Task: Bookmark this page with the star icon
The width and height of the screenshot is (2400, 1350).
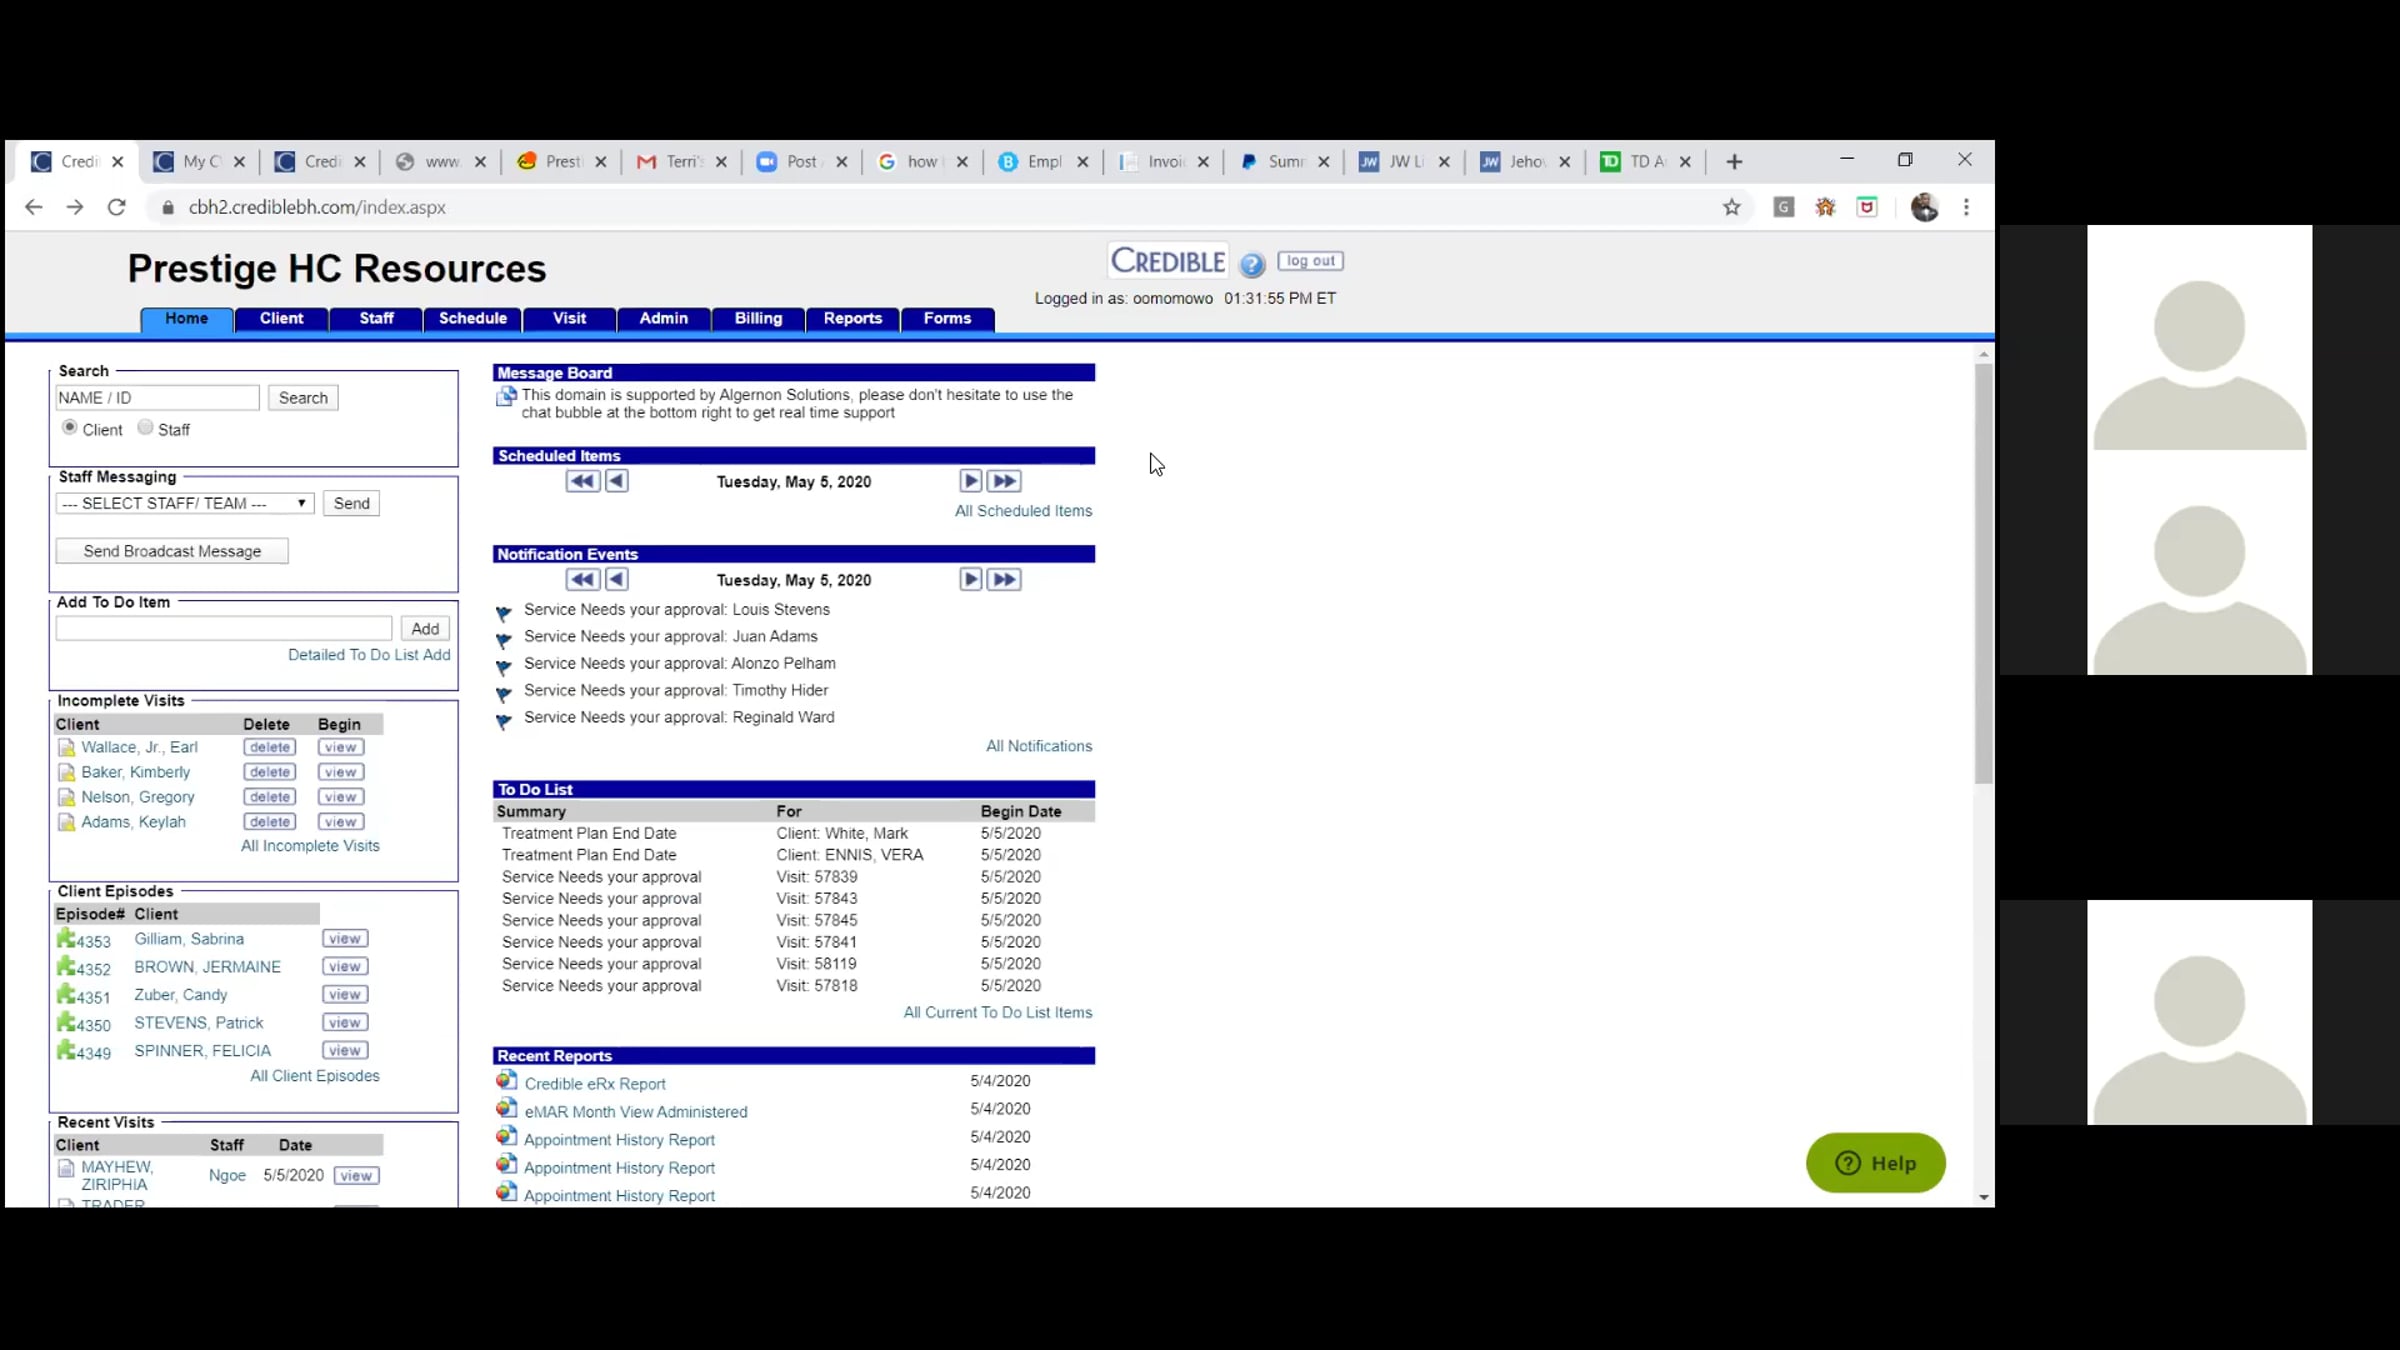Action: [x=1732, y=207]
